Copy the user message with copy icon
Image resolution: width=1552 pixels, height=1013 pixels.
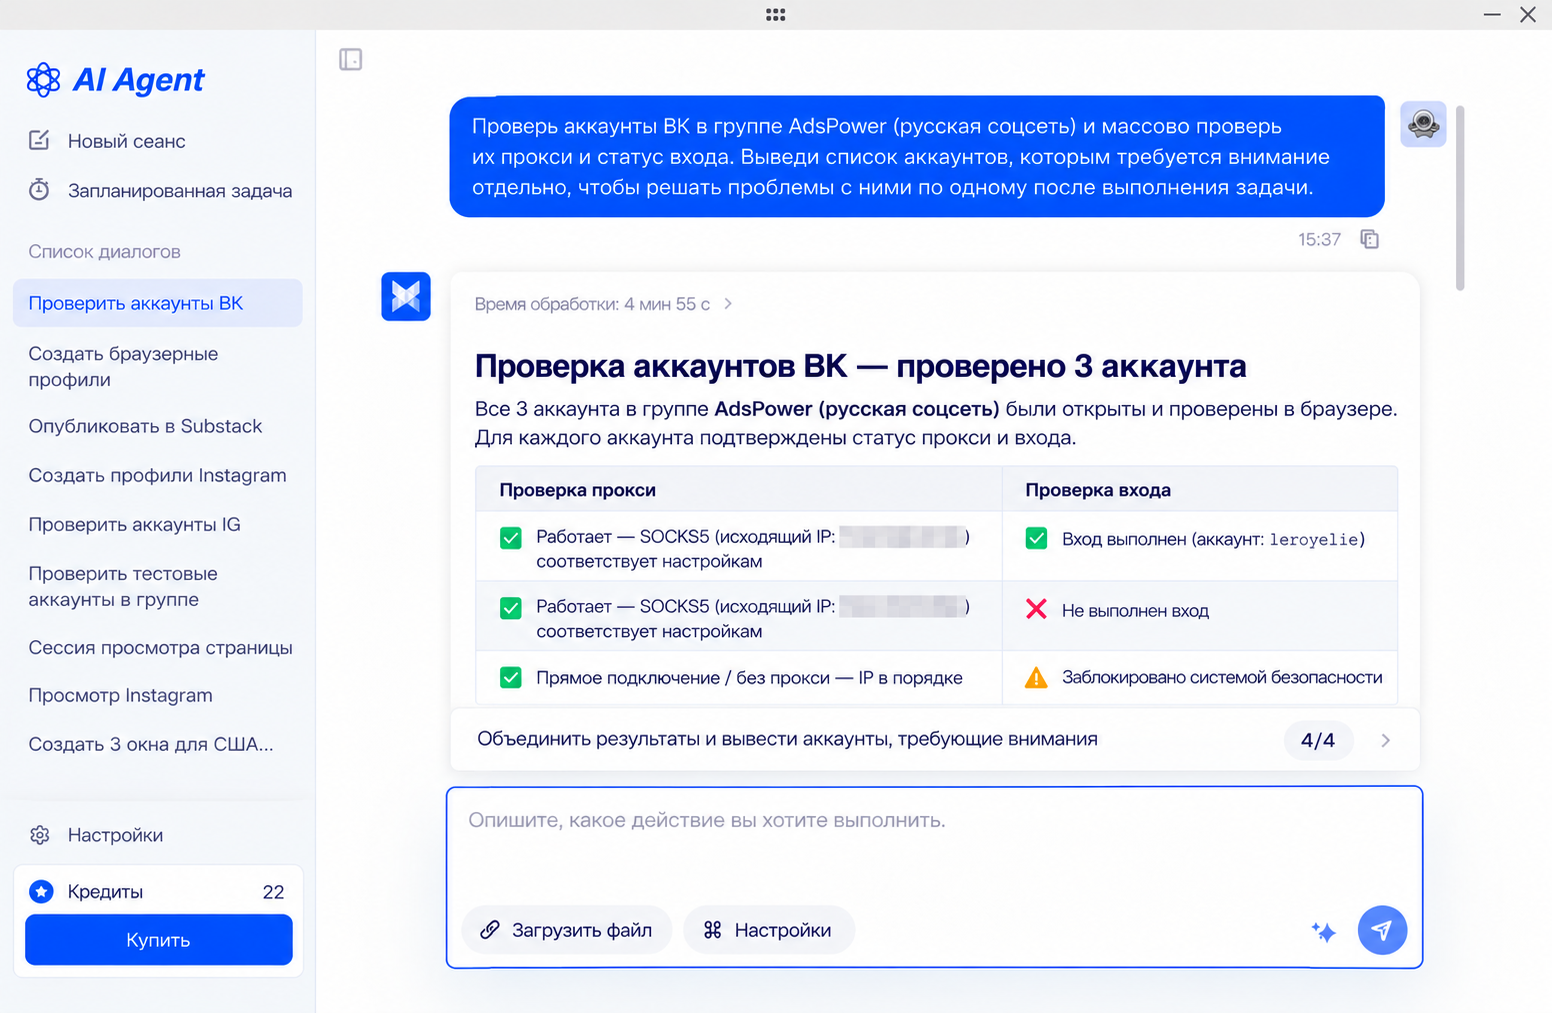1370,239
